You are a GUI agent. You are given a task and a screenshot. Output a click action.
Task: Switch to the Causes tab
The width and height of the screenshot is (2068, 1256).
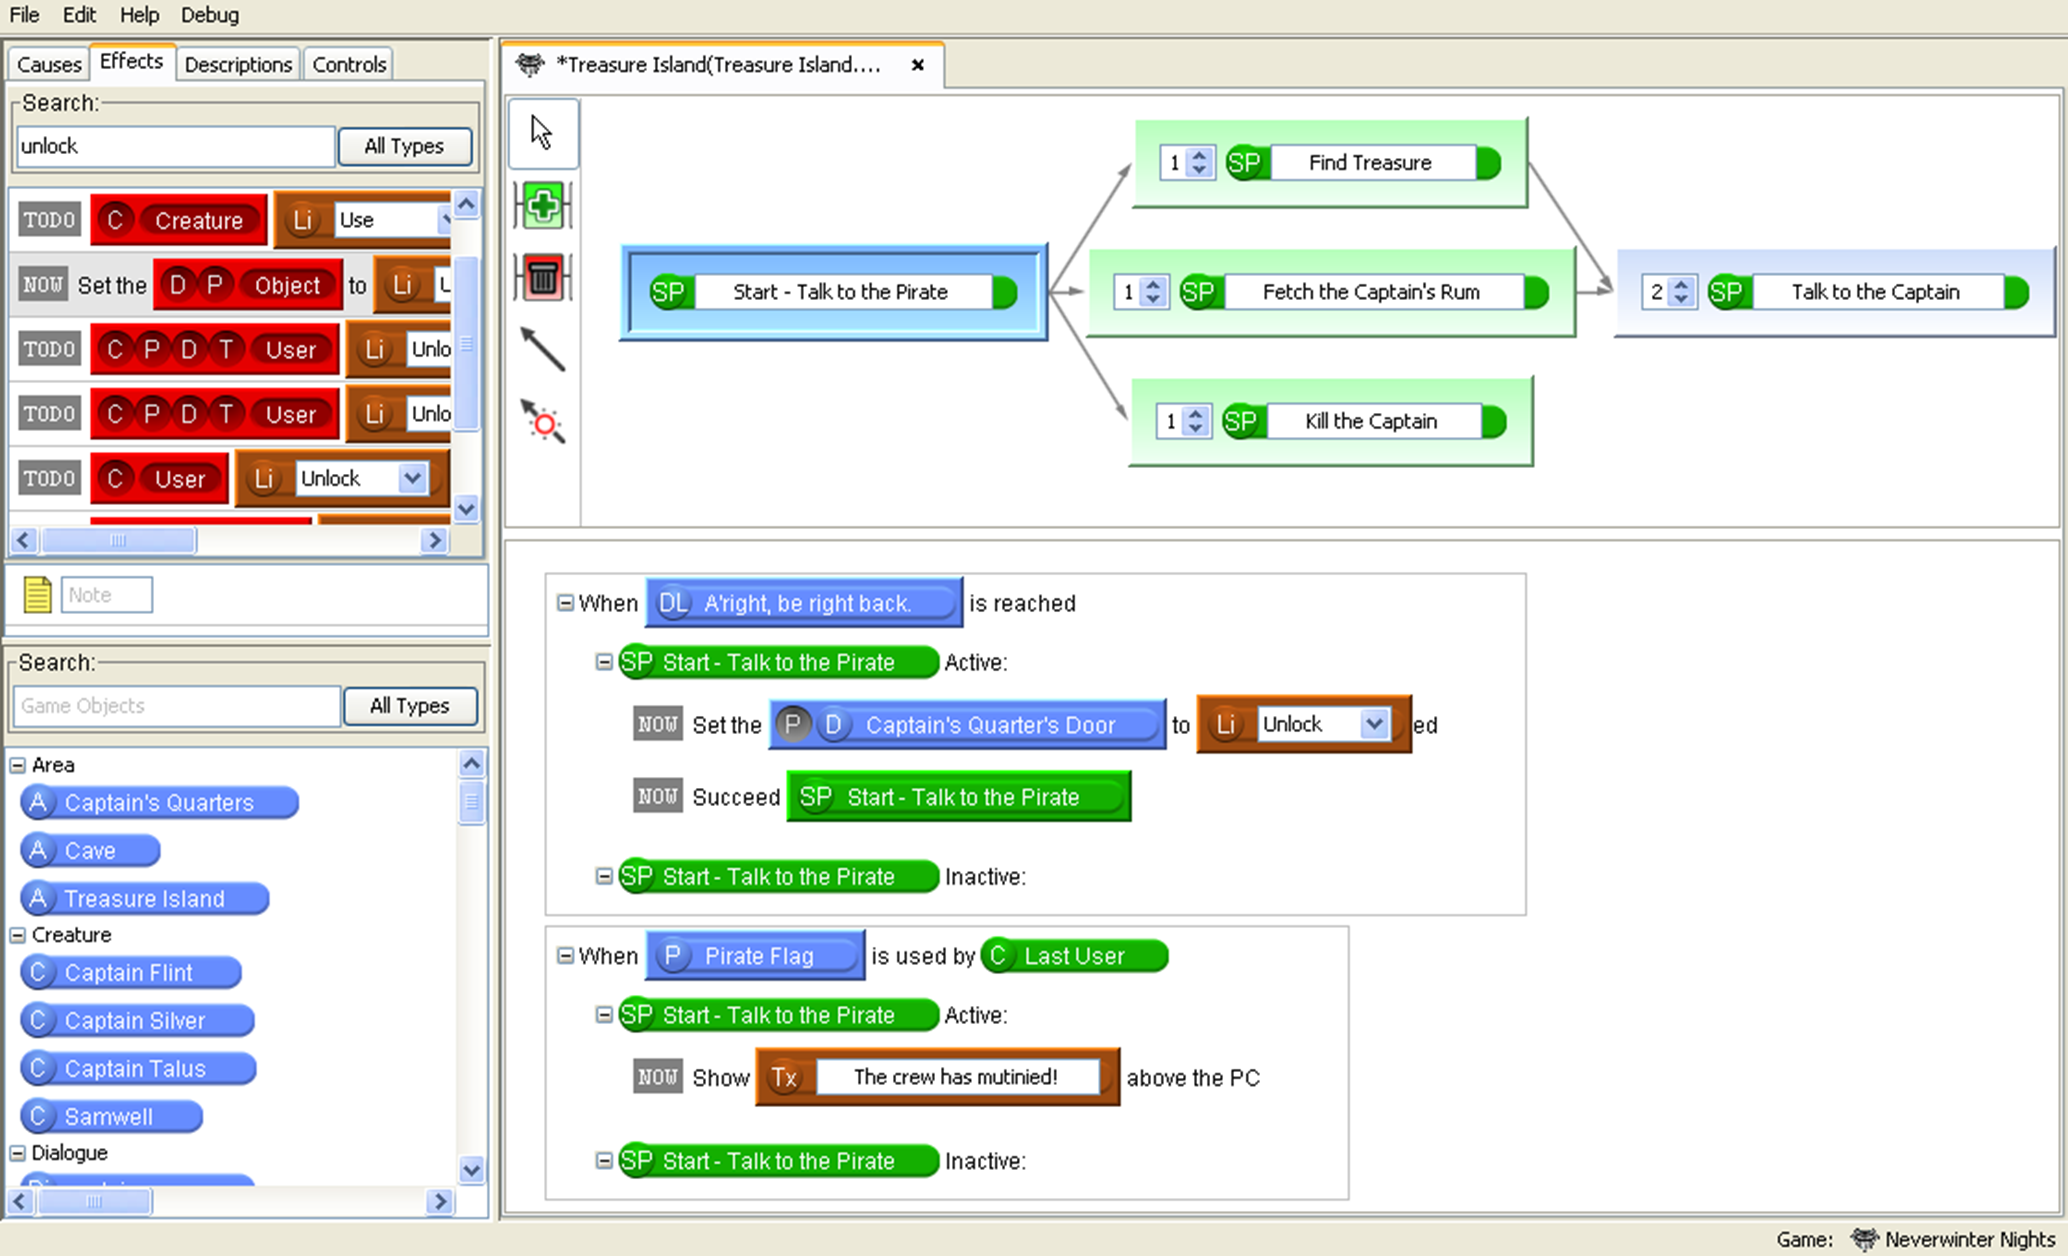click(x=48, y=64)
